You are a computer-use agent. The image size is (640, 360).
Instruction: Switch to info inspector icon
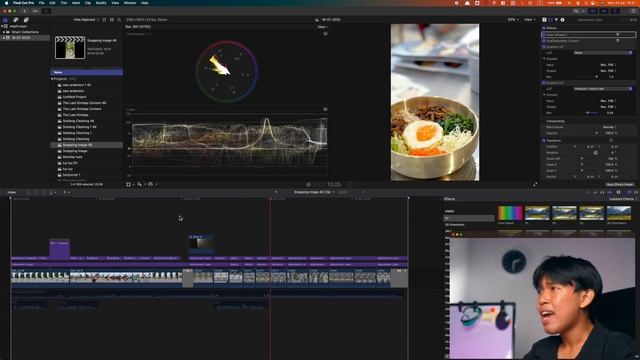[x=562, y=20]
